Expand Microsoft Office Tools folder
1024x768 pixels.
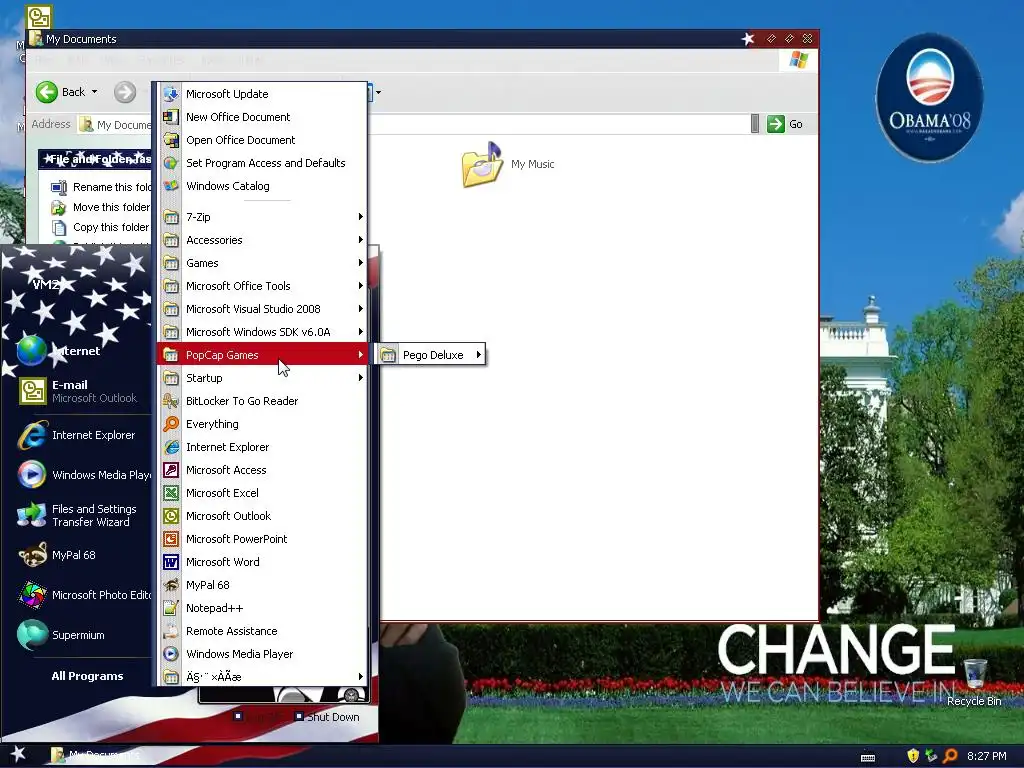[x=261, y=286]
